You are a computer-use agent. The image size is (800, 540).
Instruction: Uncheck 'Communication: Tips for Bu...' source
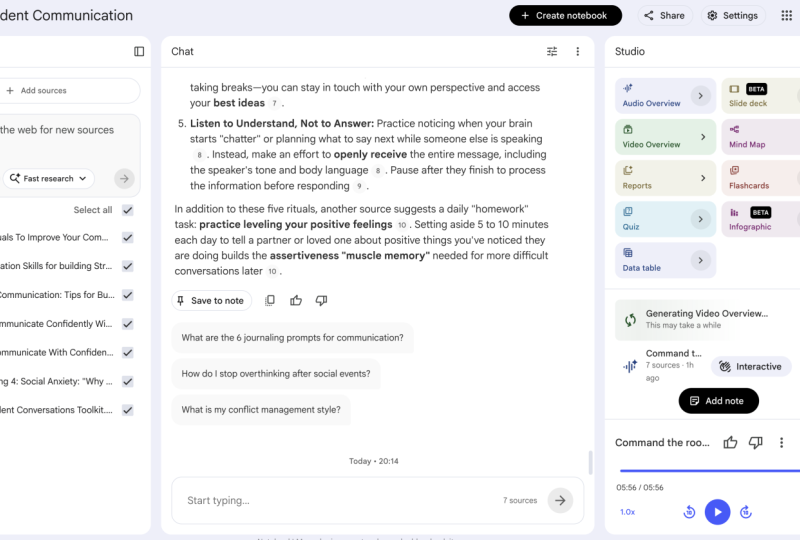click(128, 295)
